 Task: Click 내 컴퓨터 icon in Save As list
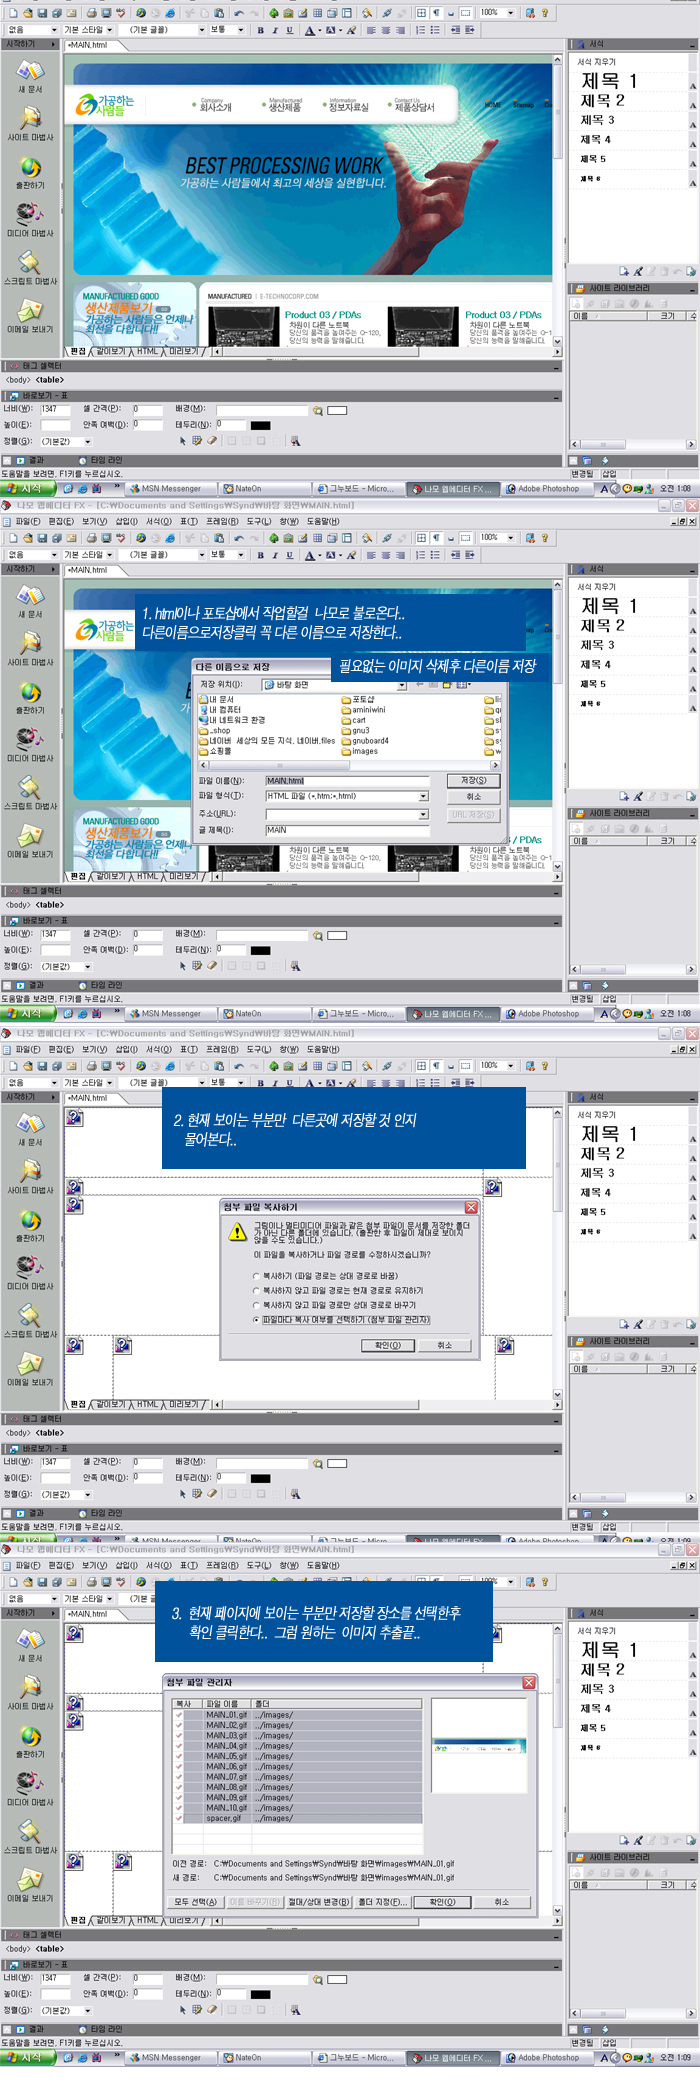pos(203,709)
